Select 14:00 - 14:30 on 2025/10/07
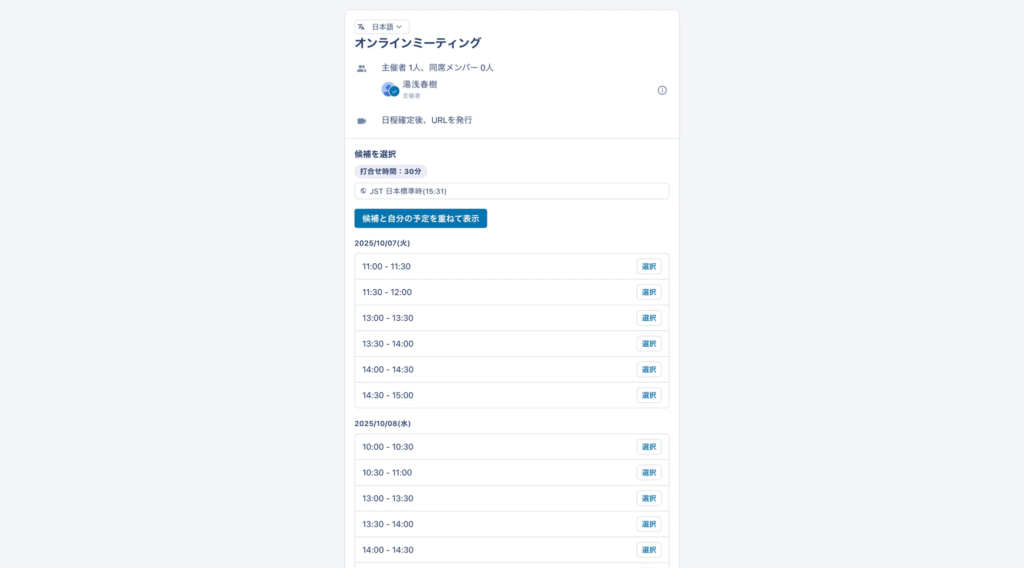 click(x=648, y=370)
